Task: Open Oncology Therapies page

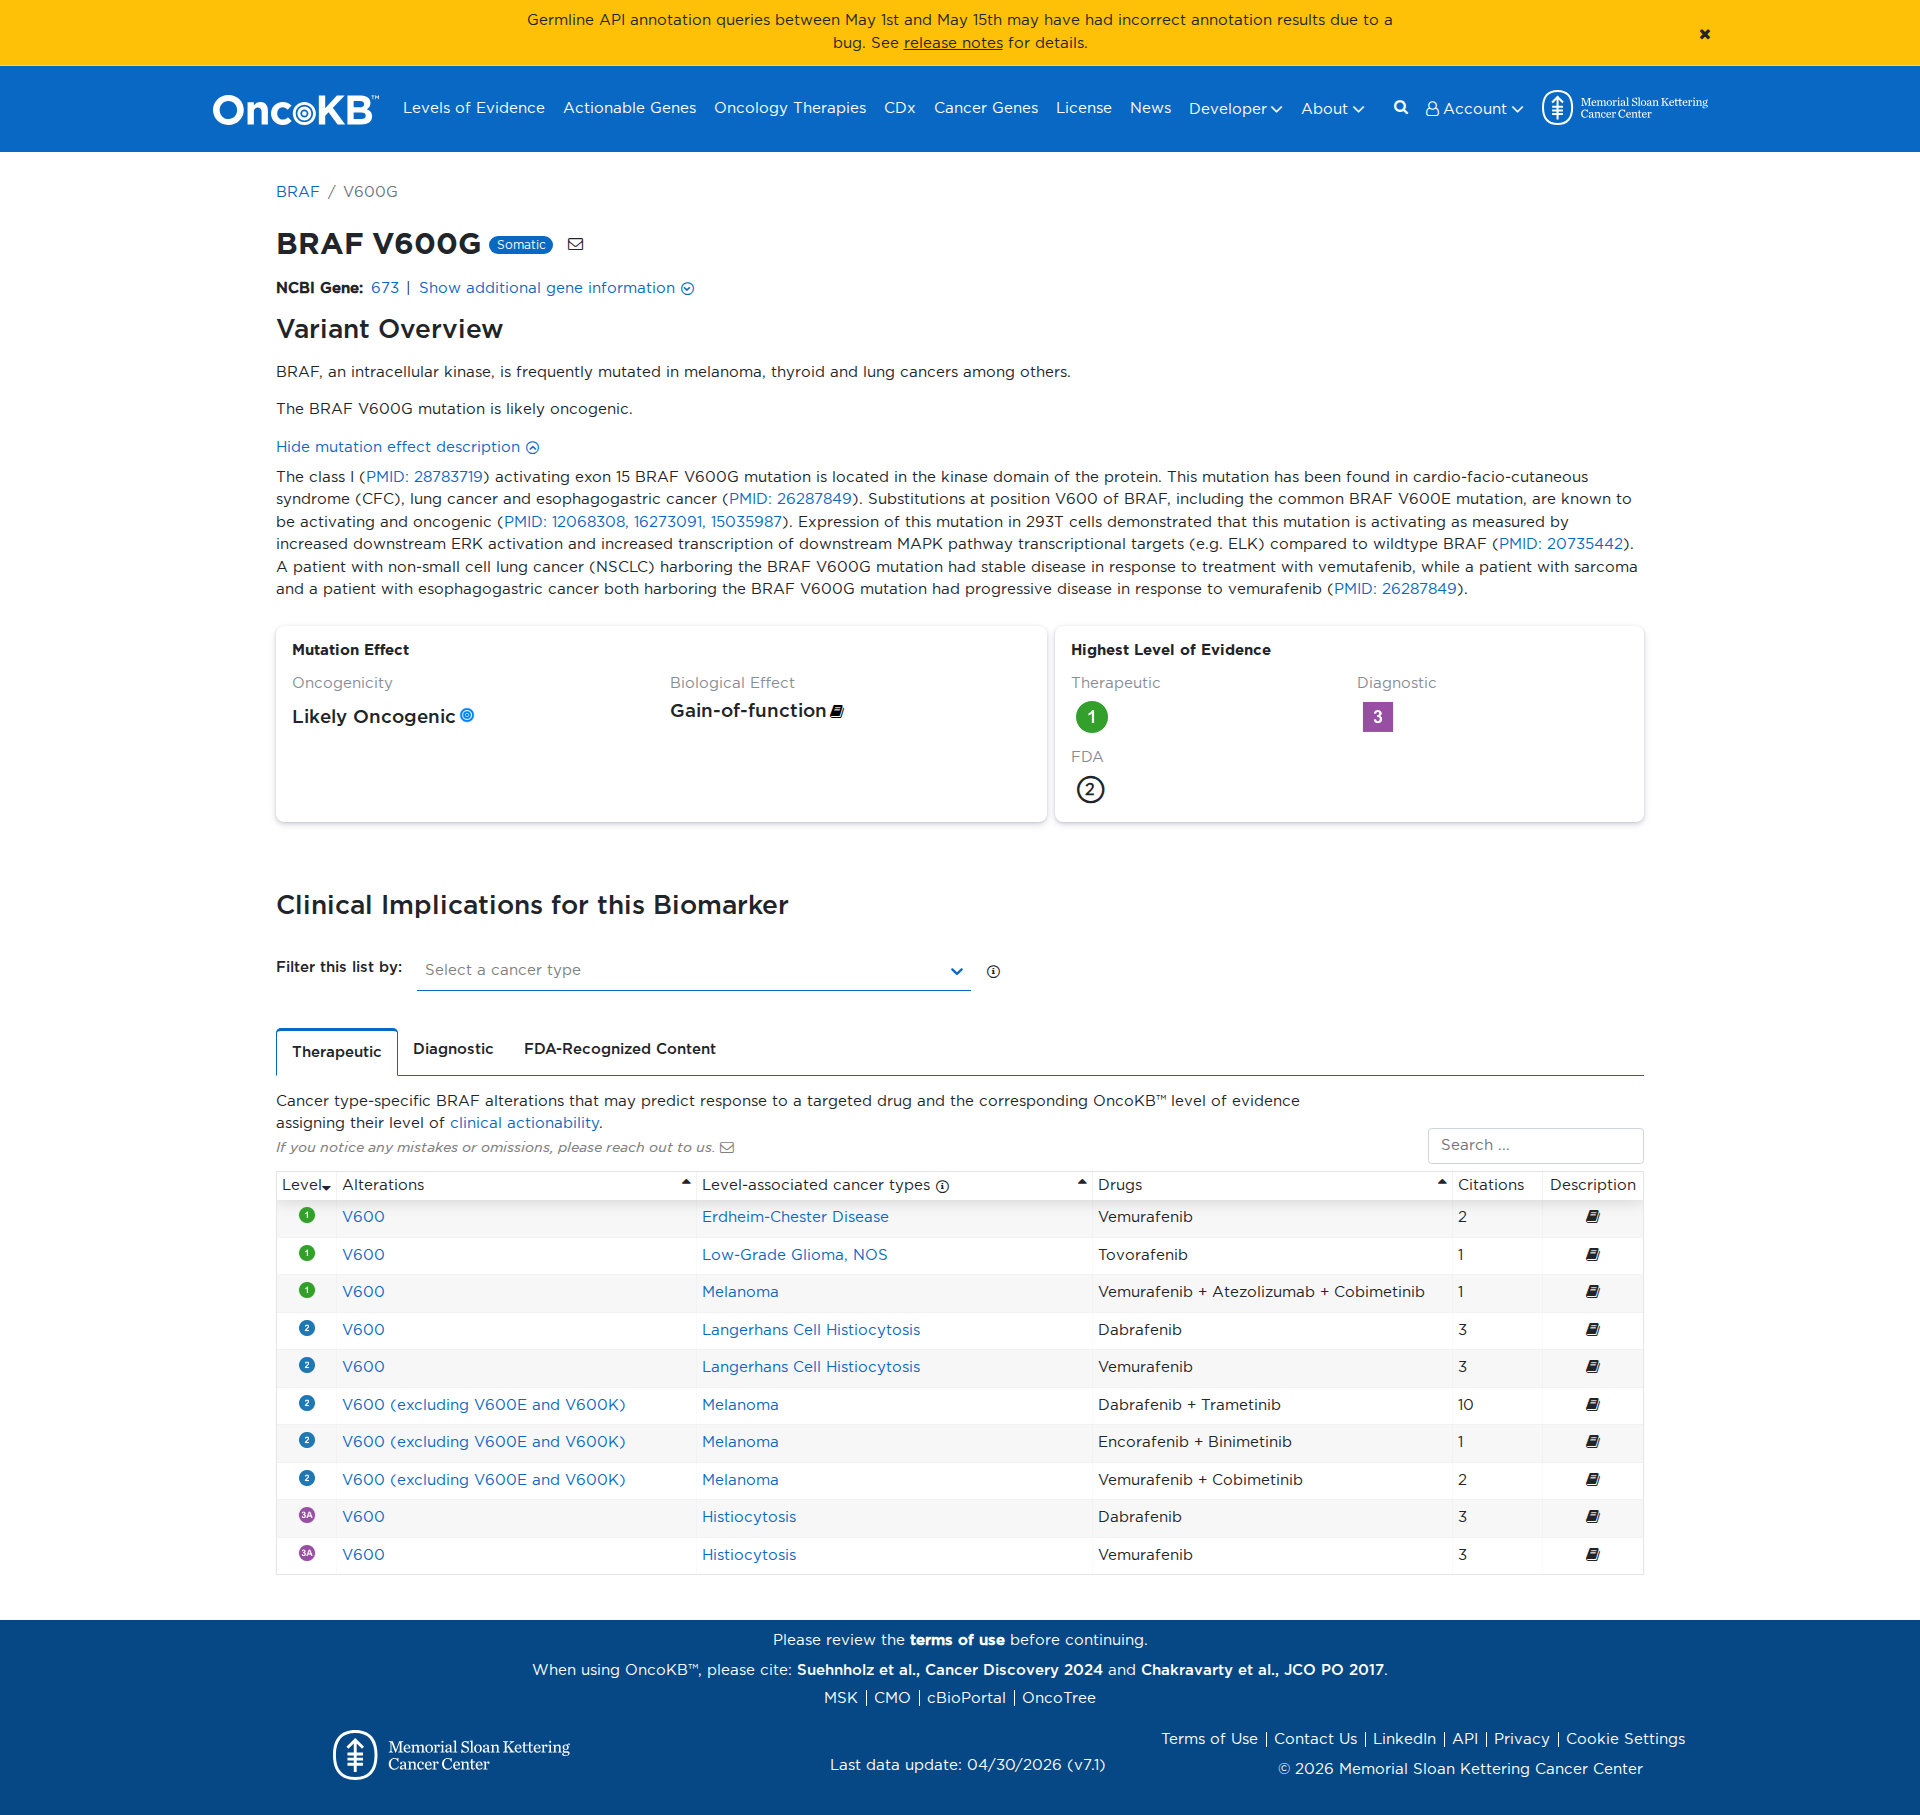Action: tap(790, 108)
